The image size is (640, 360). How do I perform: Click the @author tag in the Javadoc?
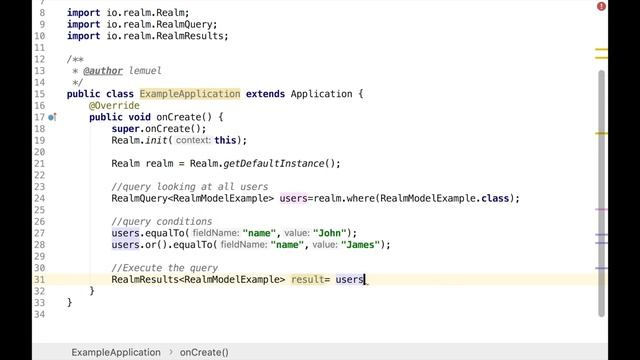point(103,71)
